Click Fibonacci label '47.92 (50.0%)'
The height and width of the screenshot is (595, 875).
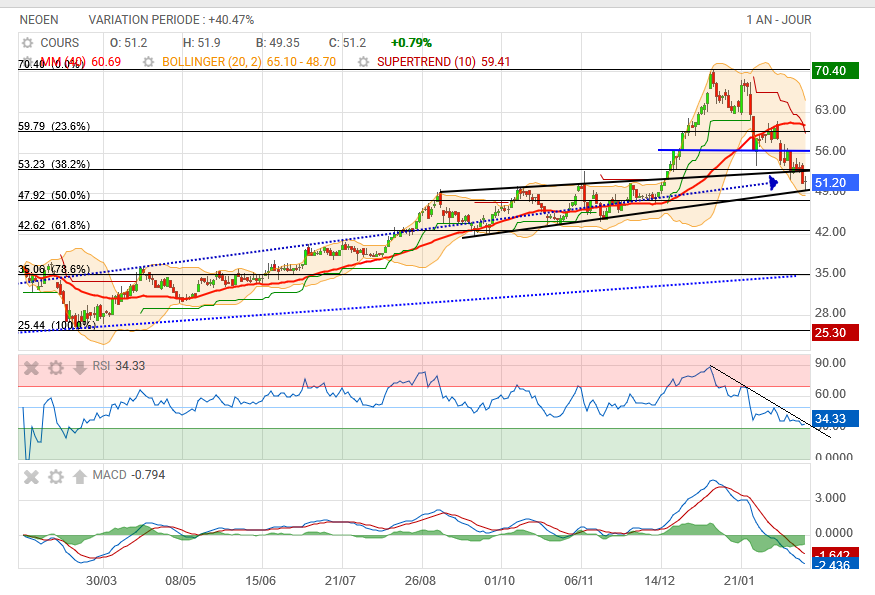[x=54, y=195]
